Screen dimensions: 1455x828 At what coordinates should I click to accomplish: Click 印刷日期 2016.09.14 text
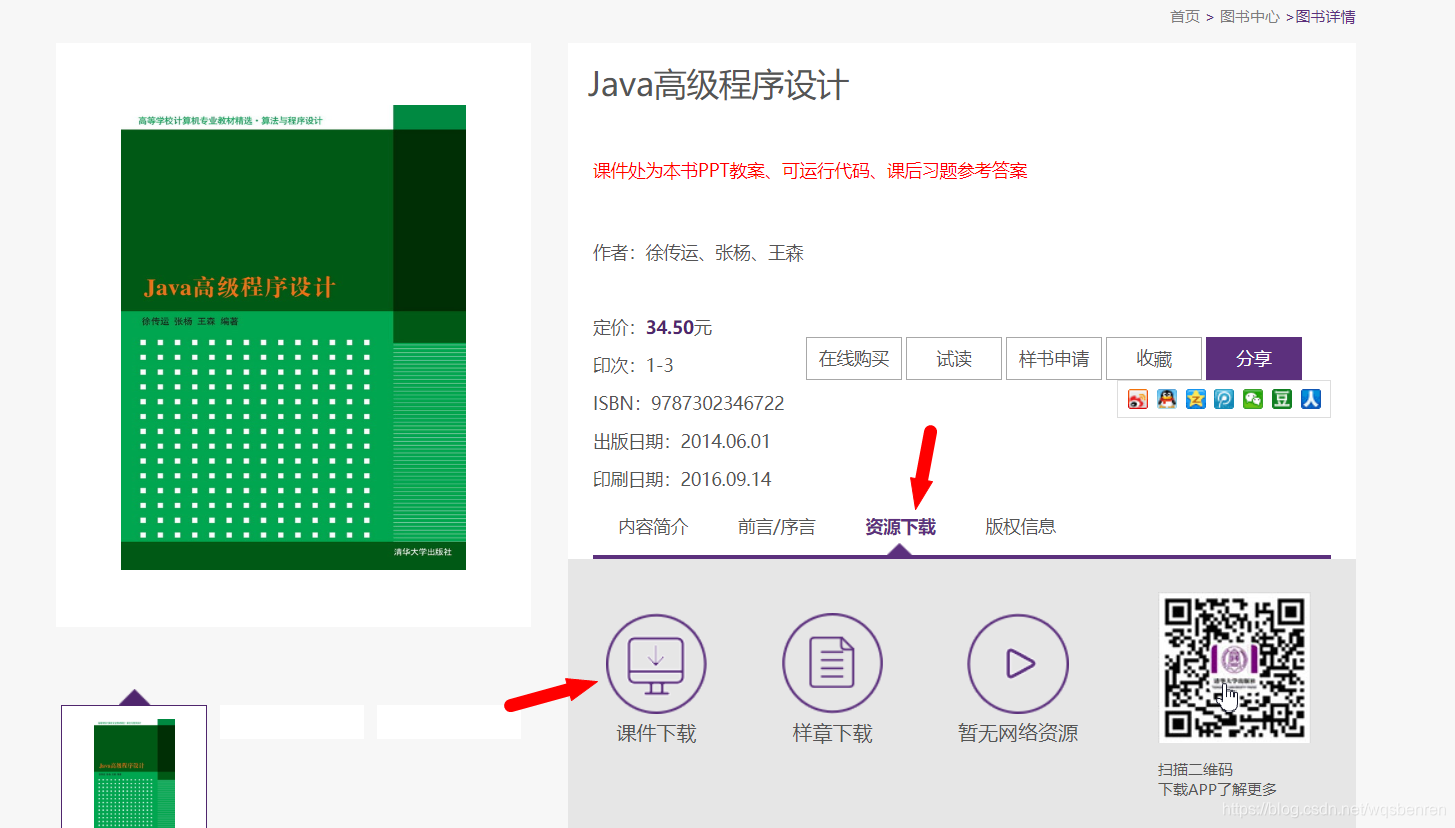[682, 479]
